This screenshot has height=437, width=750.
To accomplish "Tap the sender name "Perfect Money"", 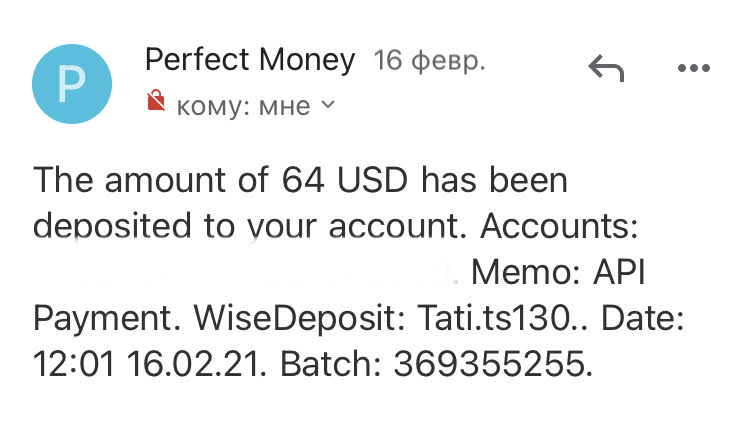I will pyautogui.click(x=250, y=60).
